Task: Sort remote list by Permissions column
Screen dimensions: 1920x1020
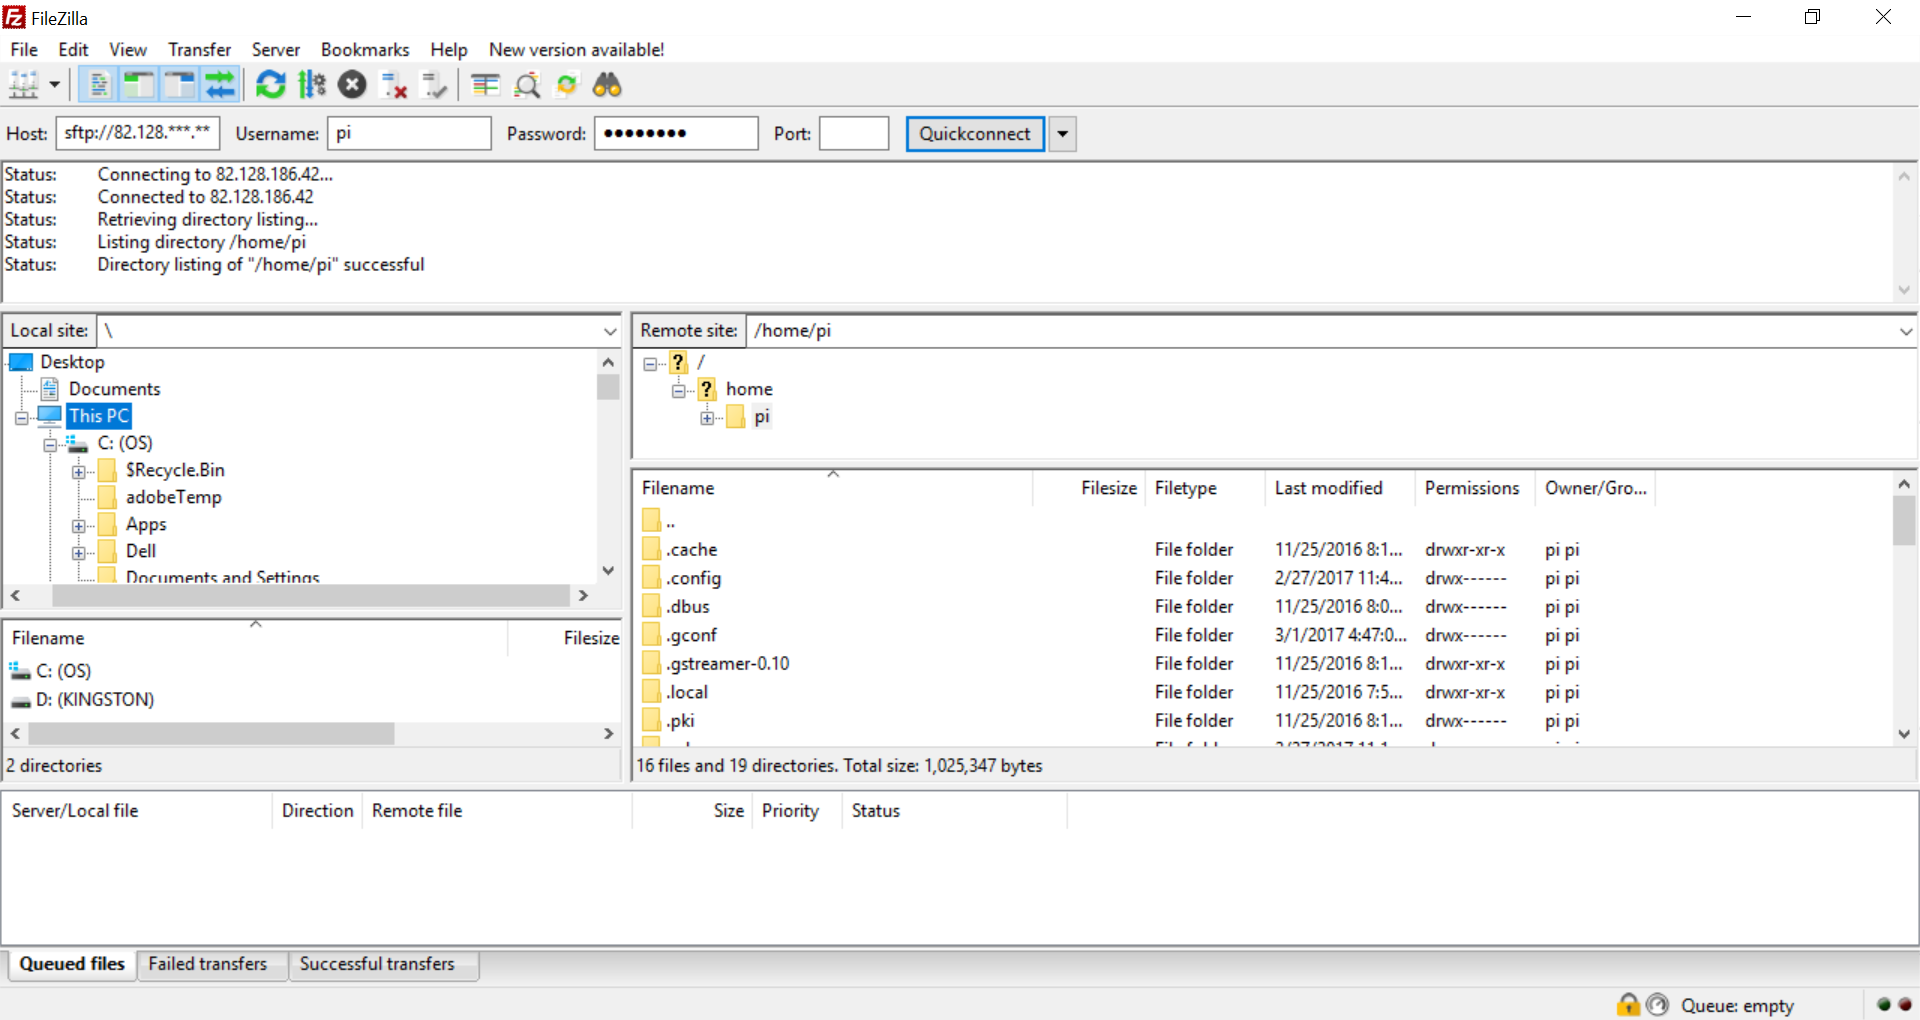Action: (x=1474, y=488)
